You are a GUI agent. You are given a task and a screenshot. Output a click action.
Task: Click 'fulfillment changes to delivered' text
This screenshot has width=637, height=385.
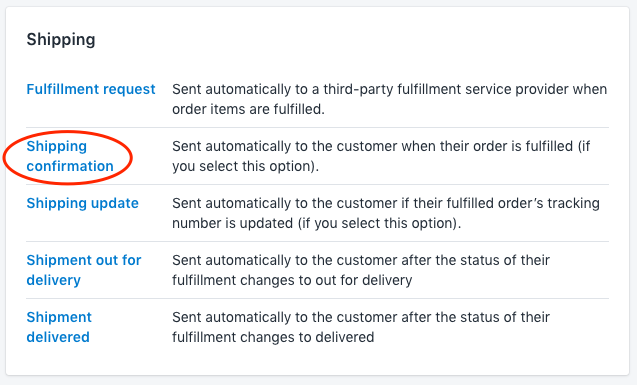(273, 337)
